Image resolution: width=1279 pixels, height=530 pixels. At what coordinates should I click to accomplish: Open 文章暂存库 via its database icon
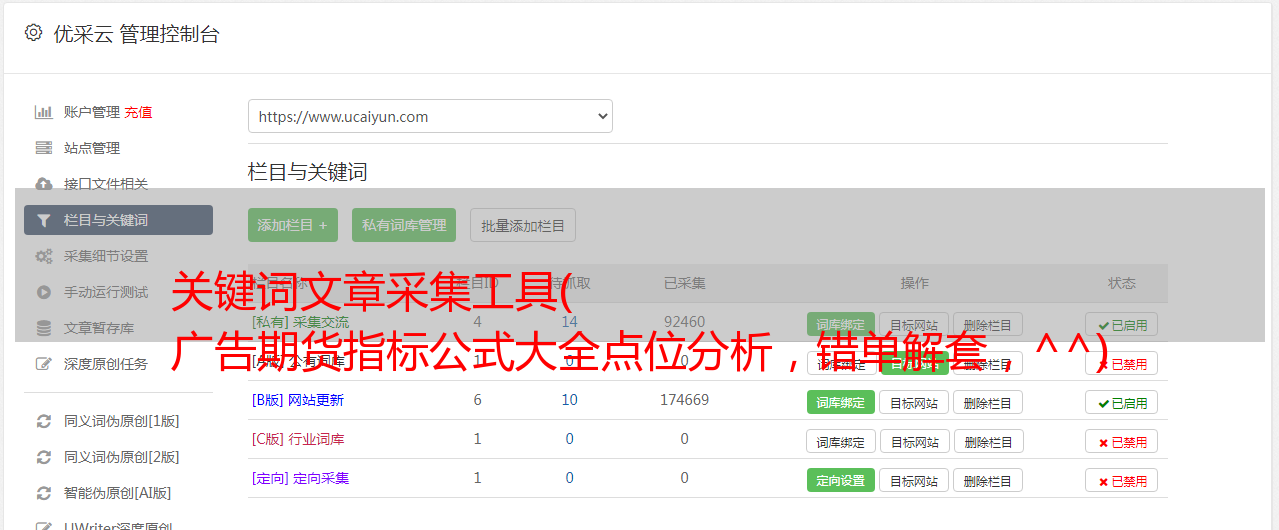[44, 328]
